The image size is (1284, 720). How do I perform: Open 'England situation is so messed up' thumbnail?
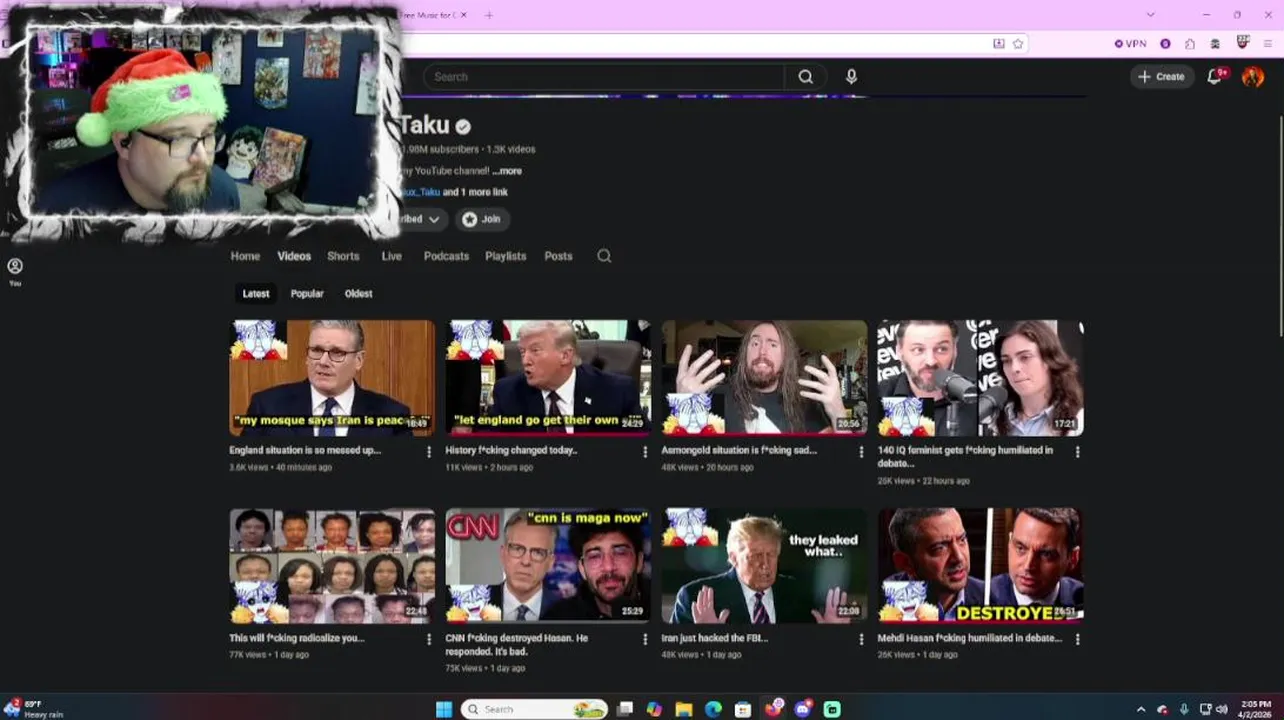click(x=332, y=378)
